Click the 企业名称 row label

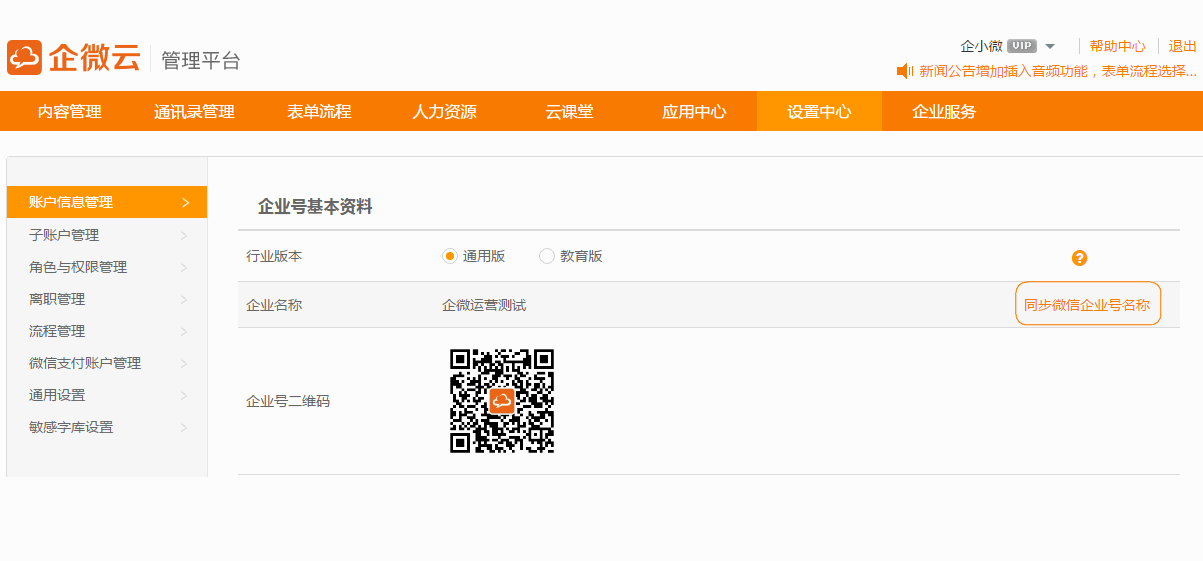click(x=274, y=305)
